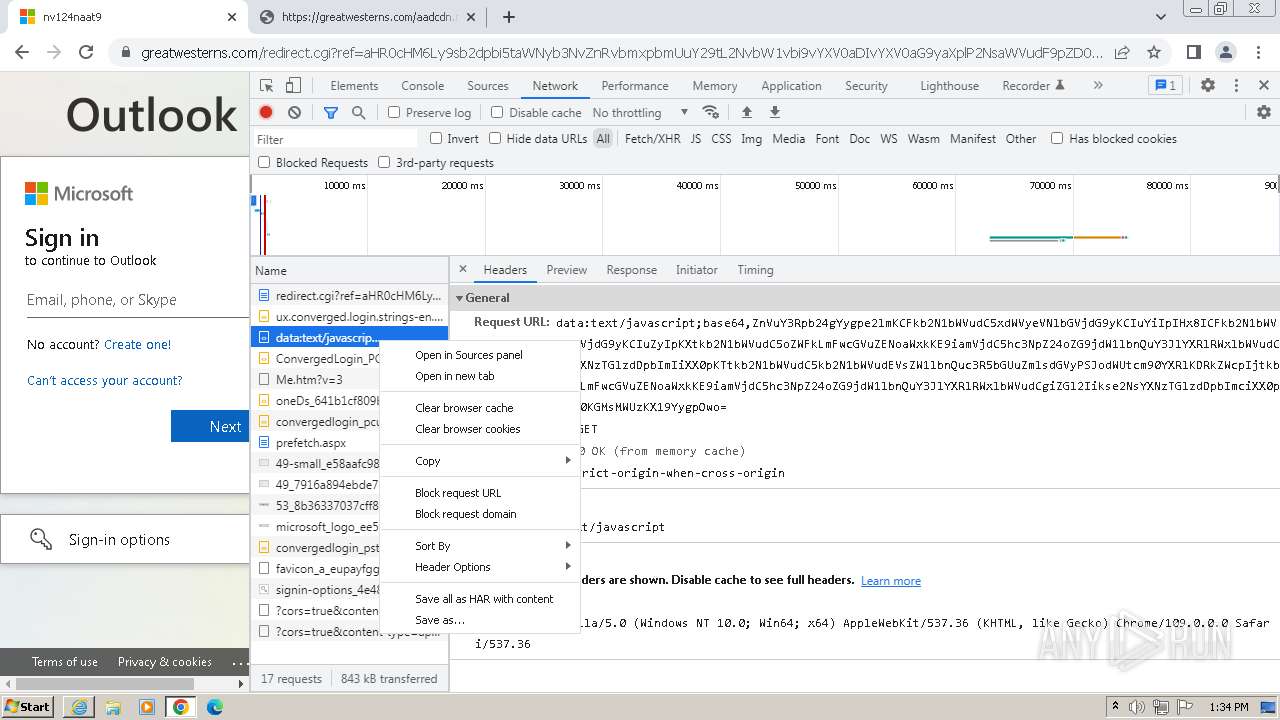Bookmark this page star icon
This screenshot has width=1280, height=720.
[x=1154, y=52]
